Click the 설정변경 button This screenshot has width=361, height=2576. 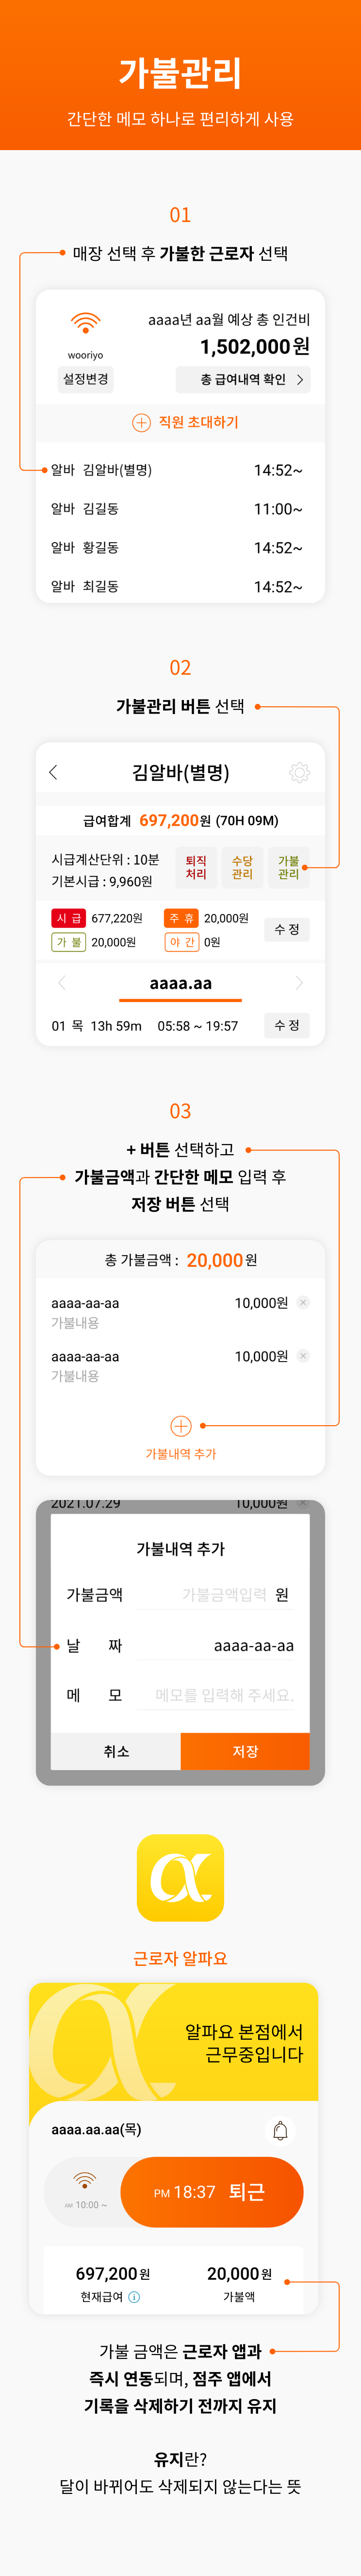[x=86, y=379]
